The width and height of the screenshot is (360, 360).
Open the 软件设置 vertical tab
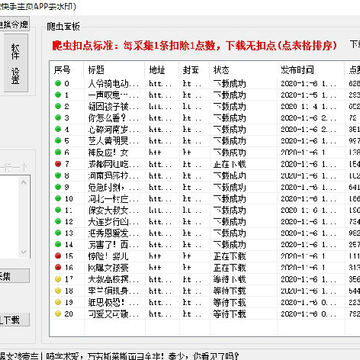[16, 63]
